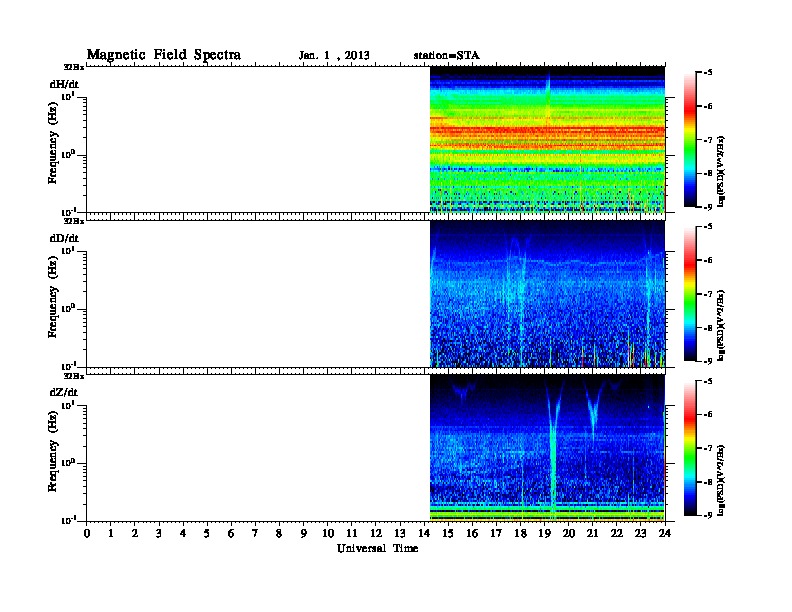Click hour 19 on the time axis
The image size is (792, 612).
[x=544, y=534]
